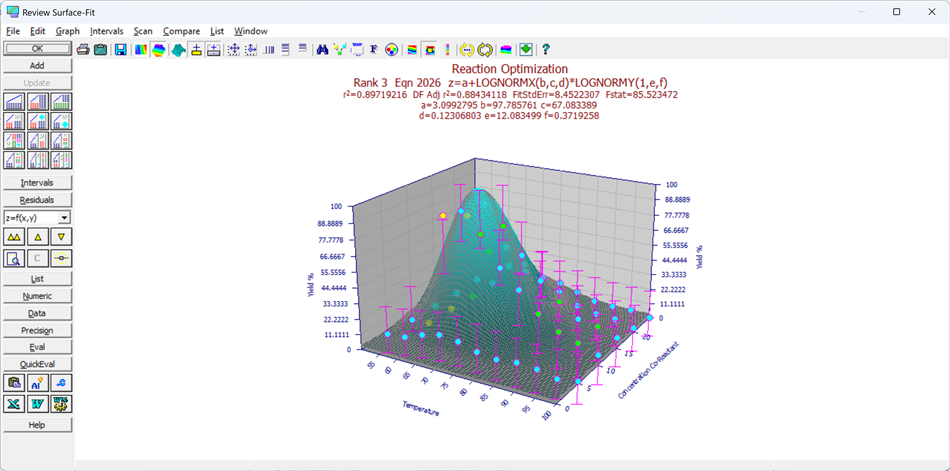Viewport: 950px width, 471px height.
Task: Click the font 'F' toolbar icon
Action: [374, 50]
